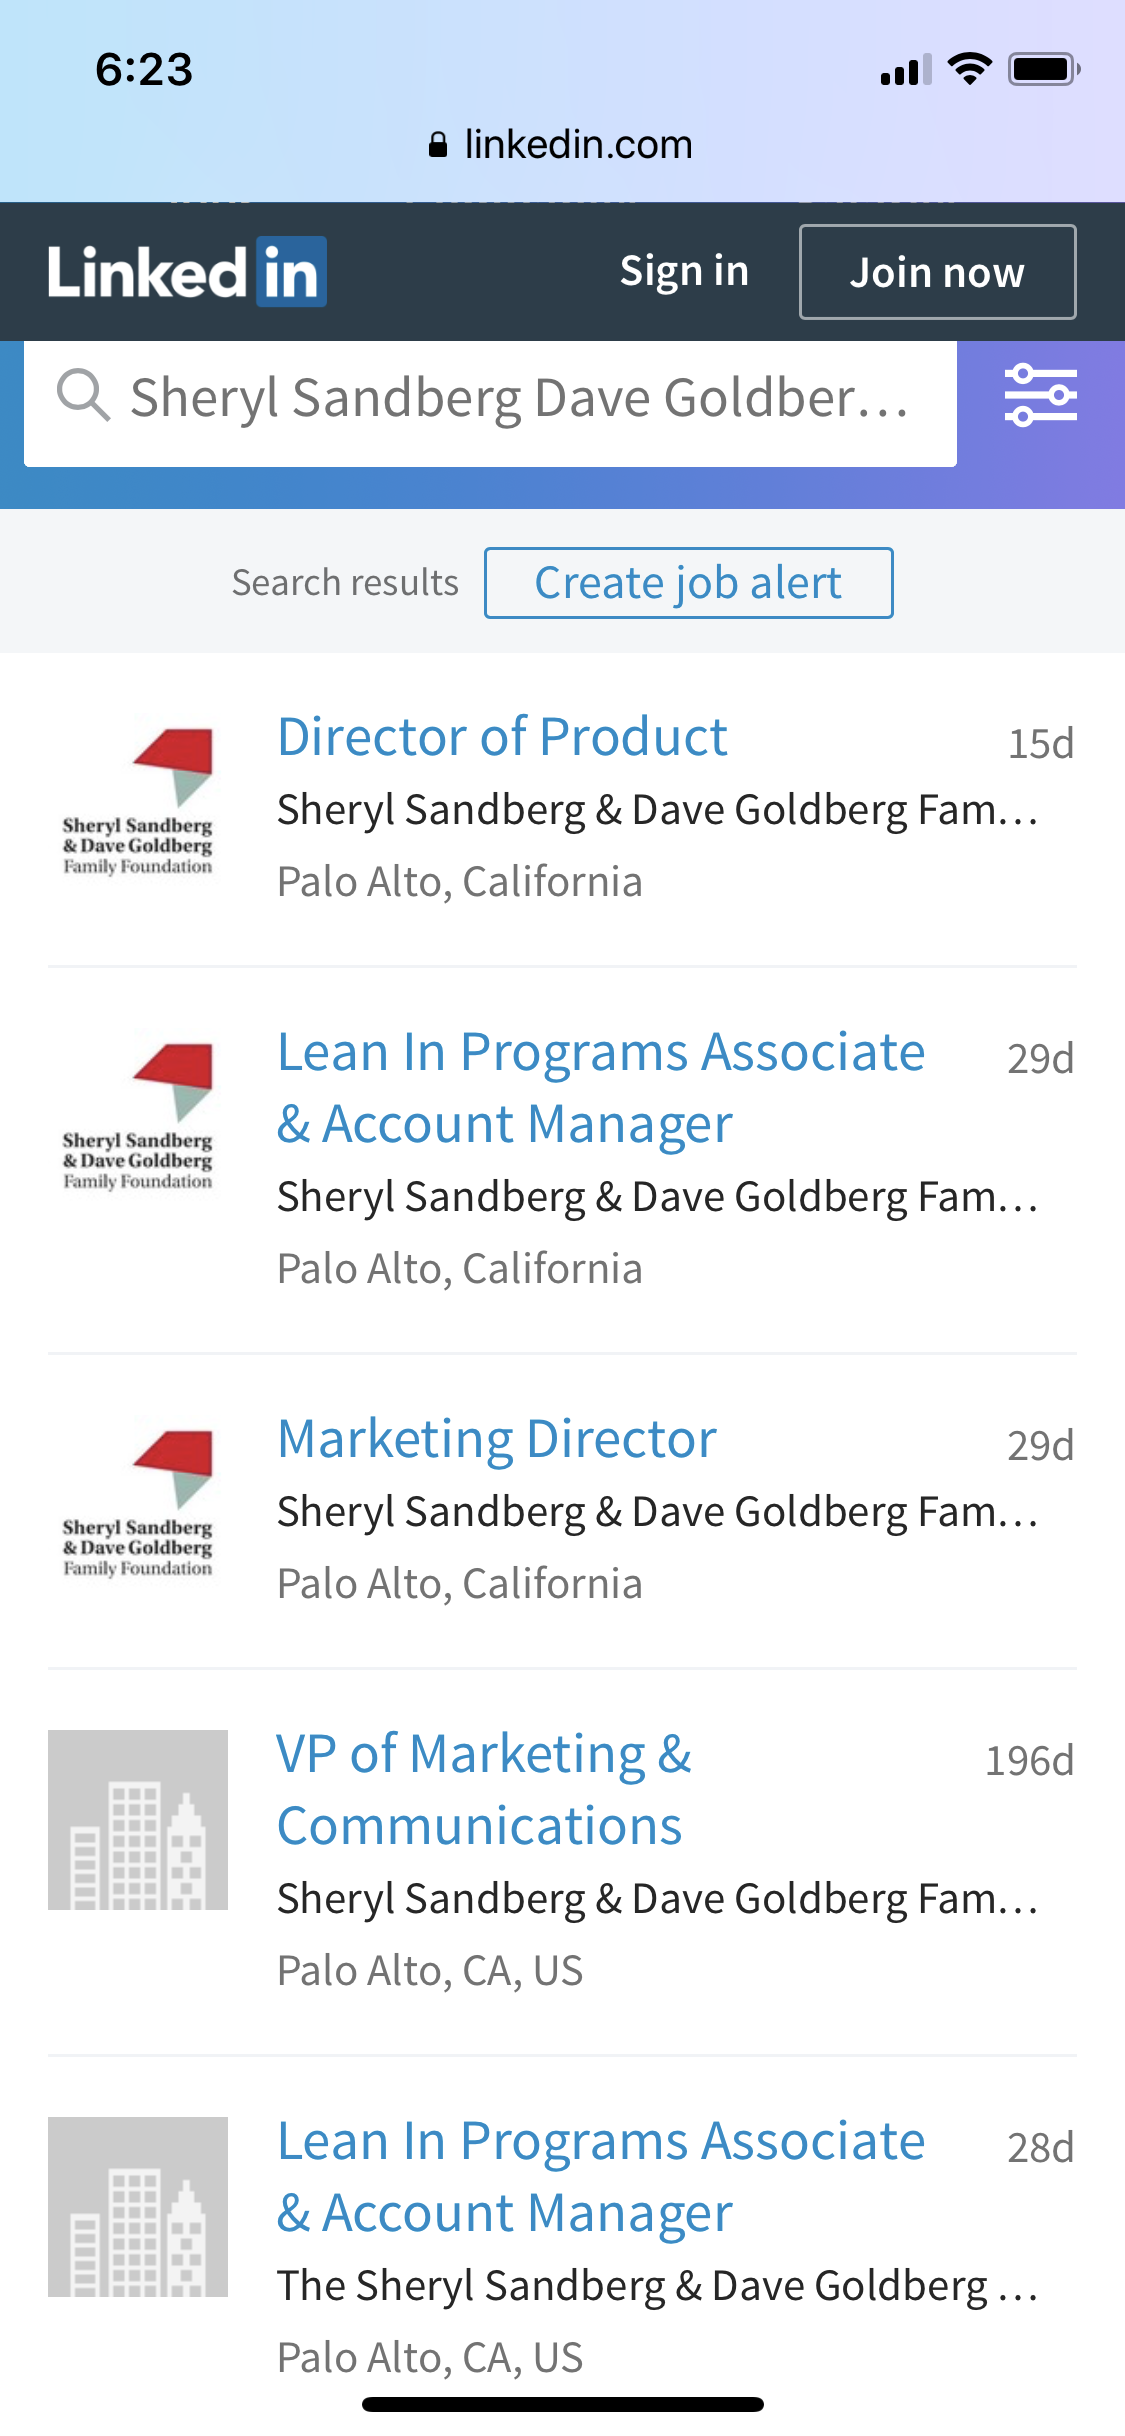Image resolution: width=1125 pixels, height=2436 pixels.
Task: Open the Marketing Director job listing
Action: coord(497,1440)
